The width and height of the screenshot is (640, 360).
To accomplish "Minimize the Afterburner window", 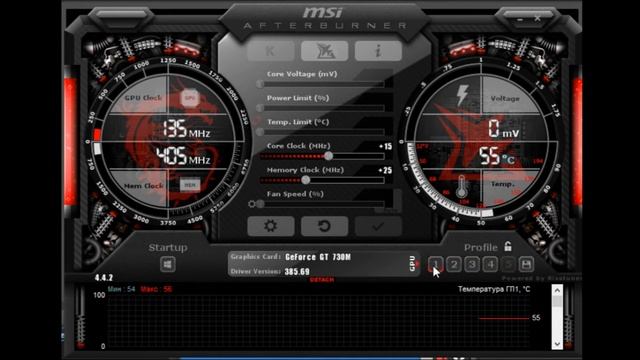I will 520,19.
